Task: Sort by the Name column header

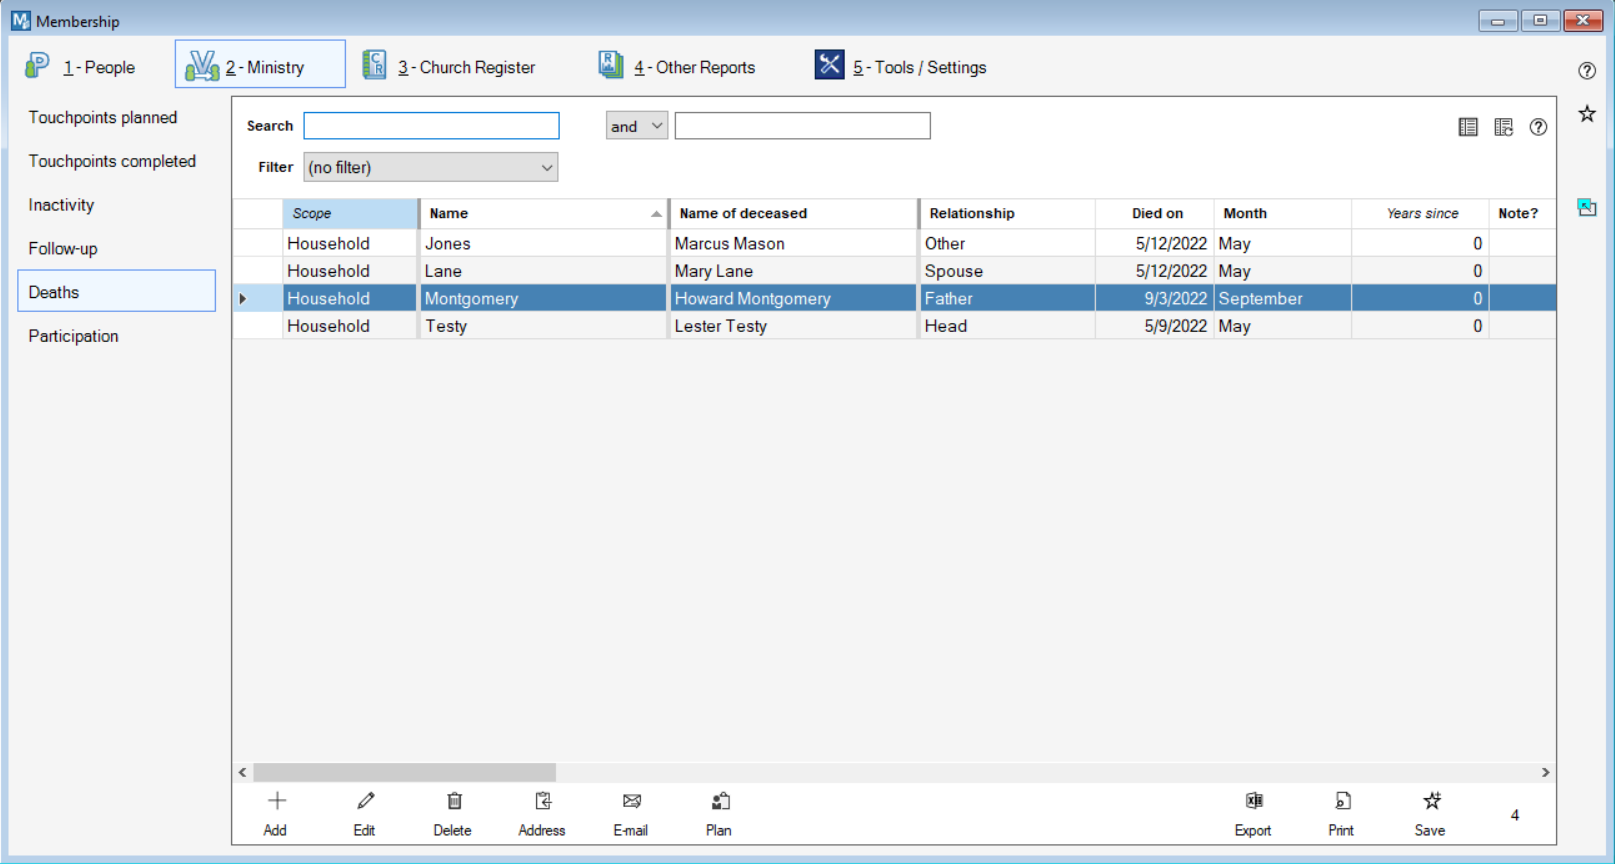Action: coord(542,213)
